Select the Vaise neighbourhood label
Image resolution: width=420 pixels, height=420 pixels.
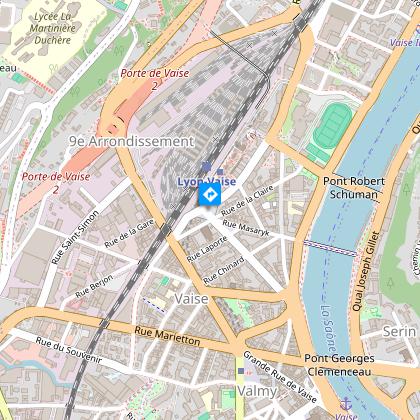pyautogui.click(x=191, y=299)
